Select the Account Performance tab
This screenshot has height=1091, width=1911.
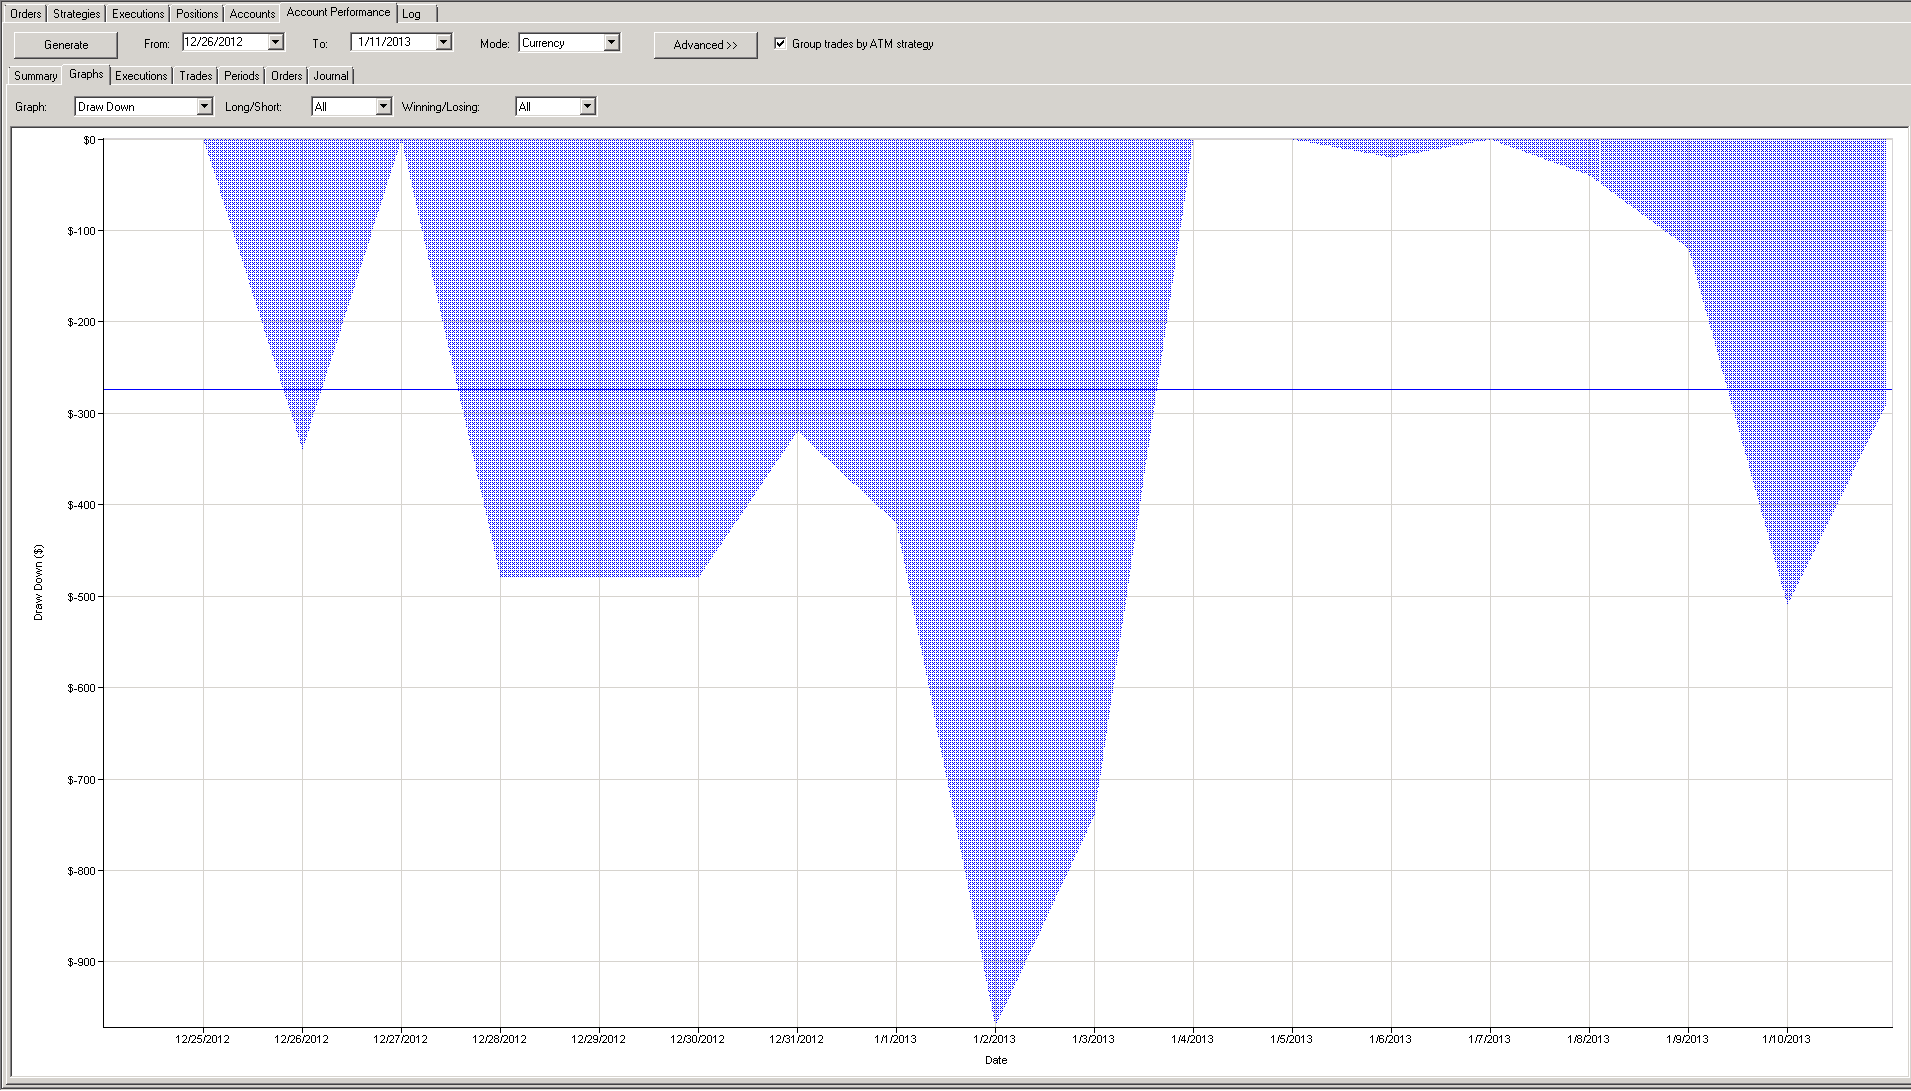tap(338, 12)
